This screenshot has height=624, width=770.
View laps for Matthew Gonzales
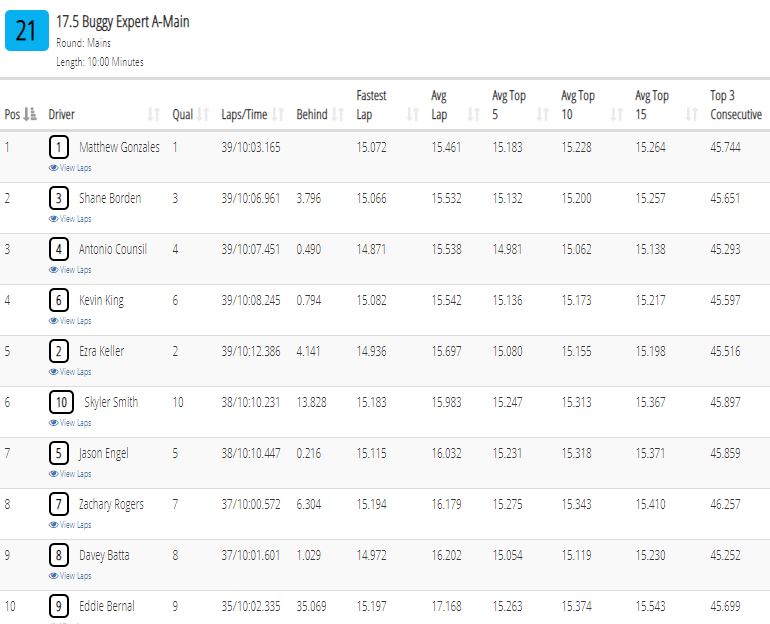pos(70,168)
